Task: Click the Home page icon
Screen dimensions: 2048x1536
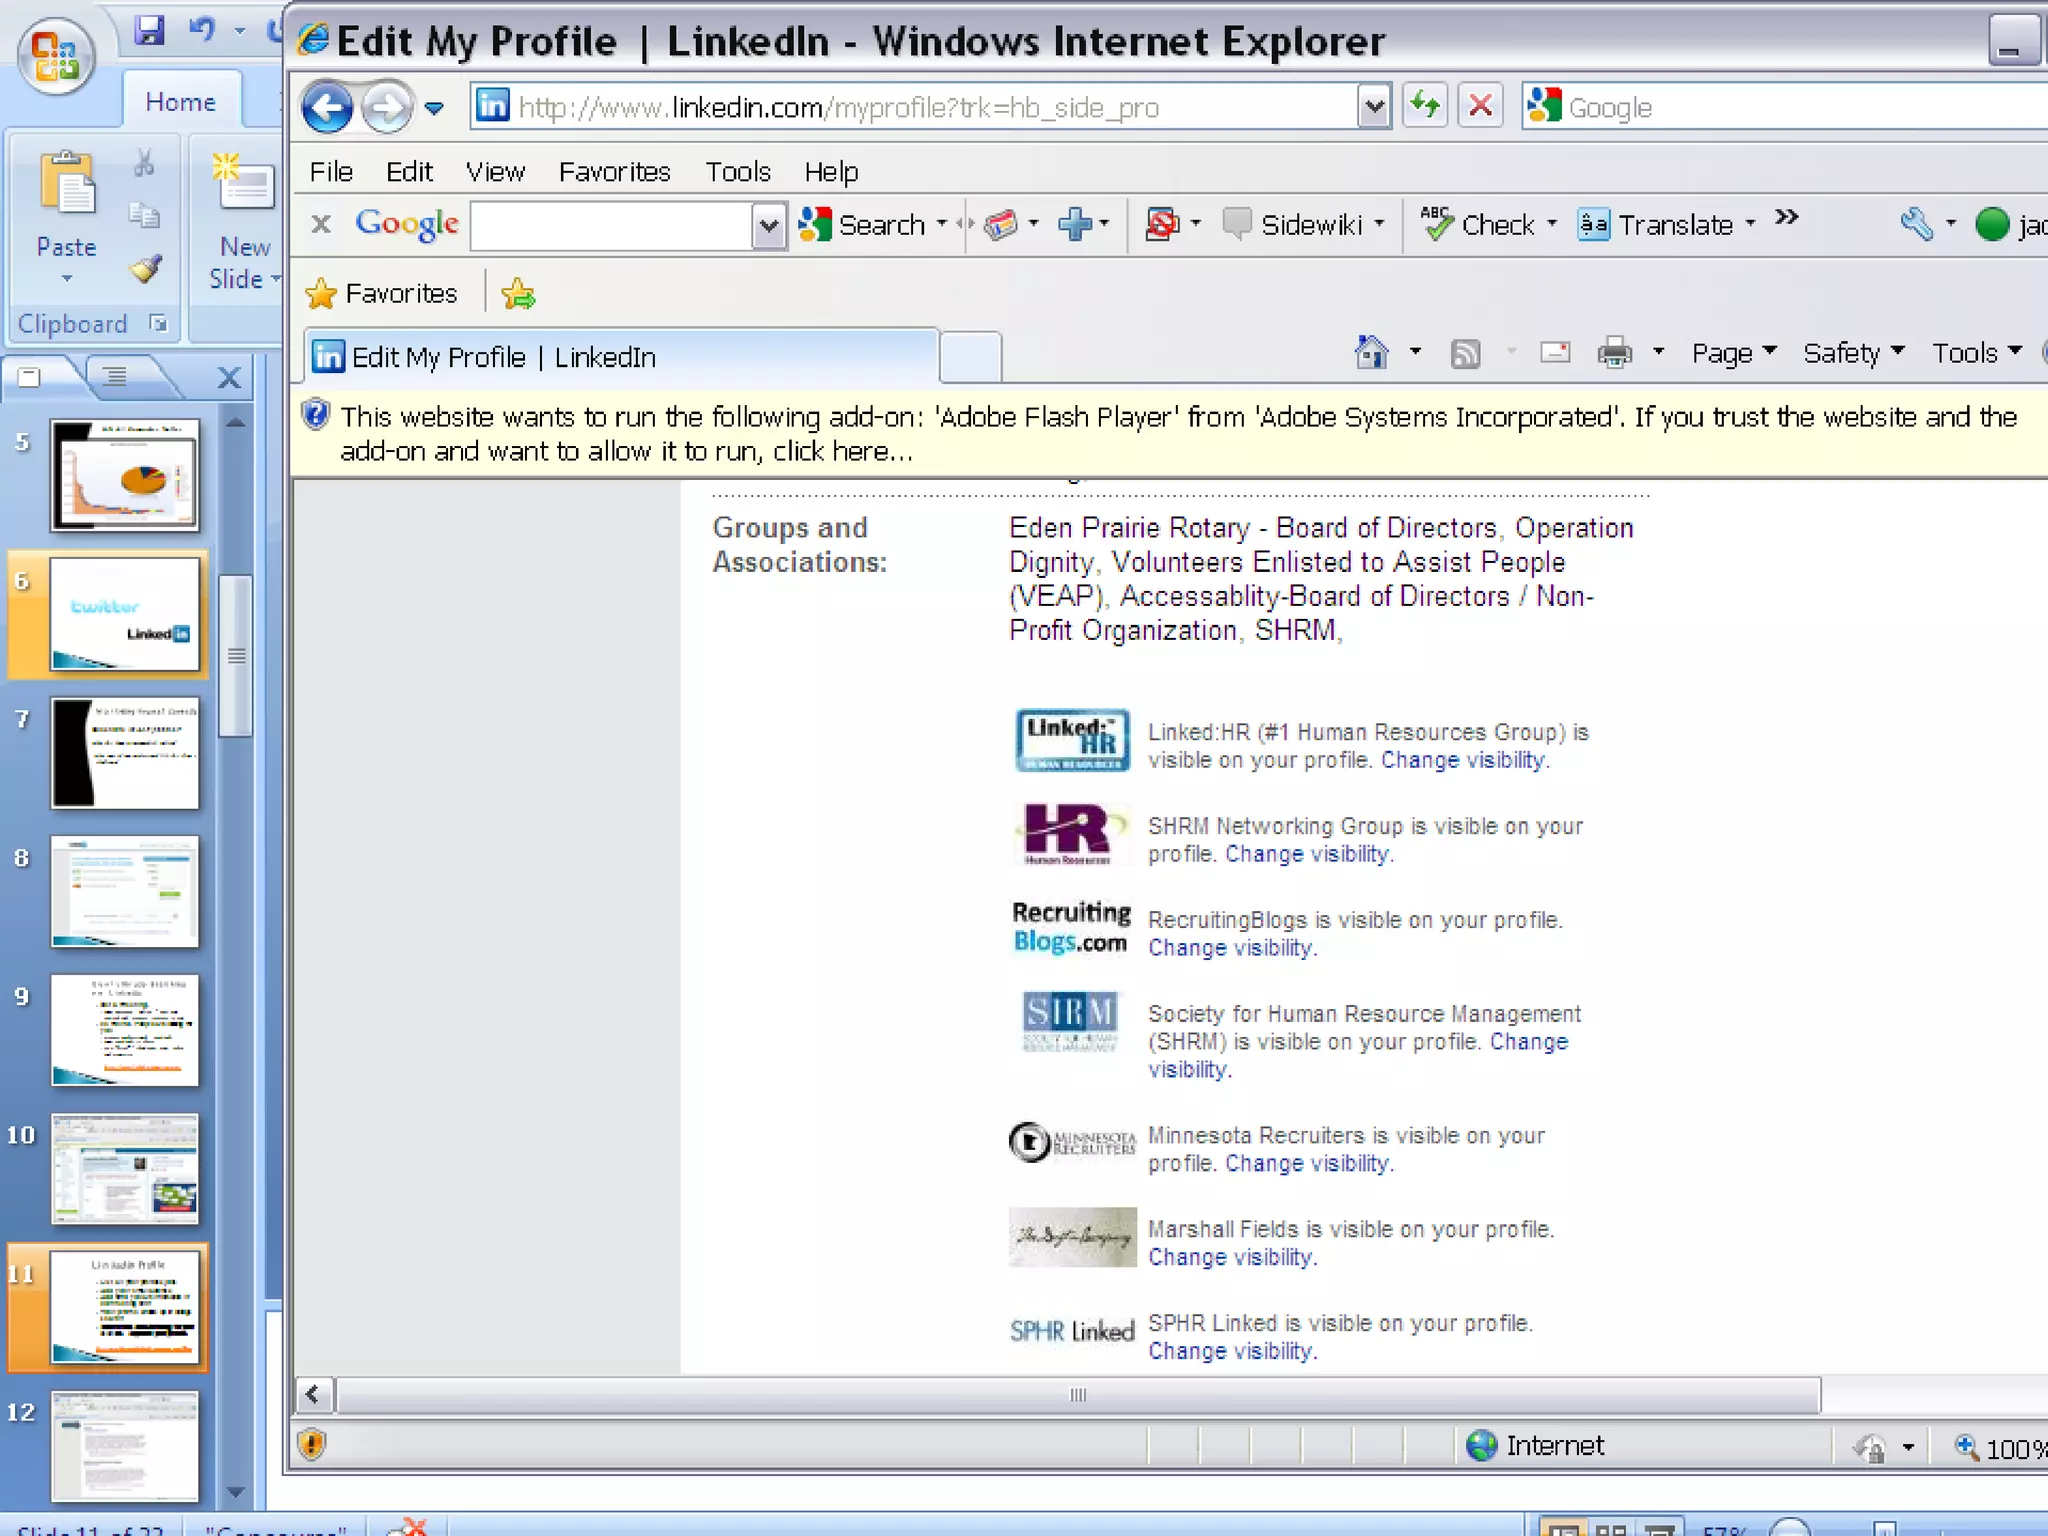Action: click(1371, 353)
